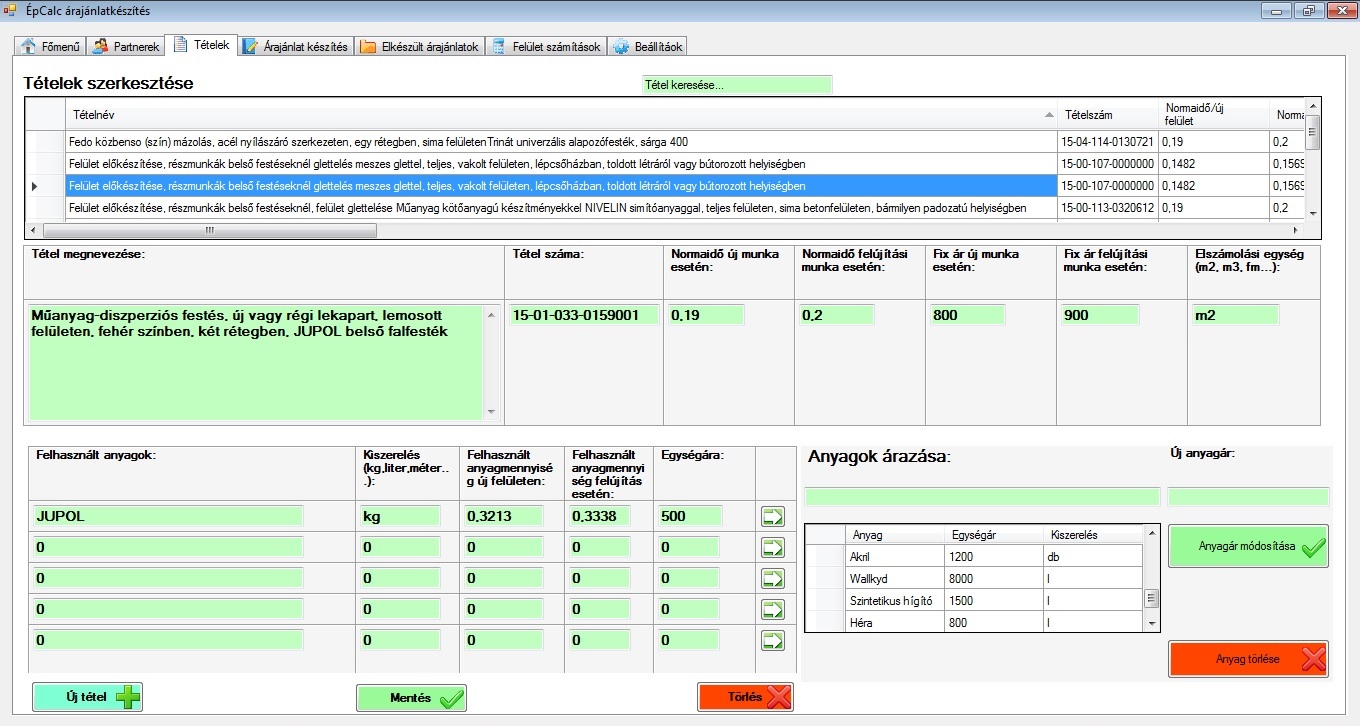Click the Új tétel button
This screenshot has height=726, width=1360.
[x=87, y=697]
